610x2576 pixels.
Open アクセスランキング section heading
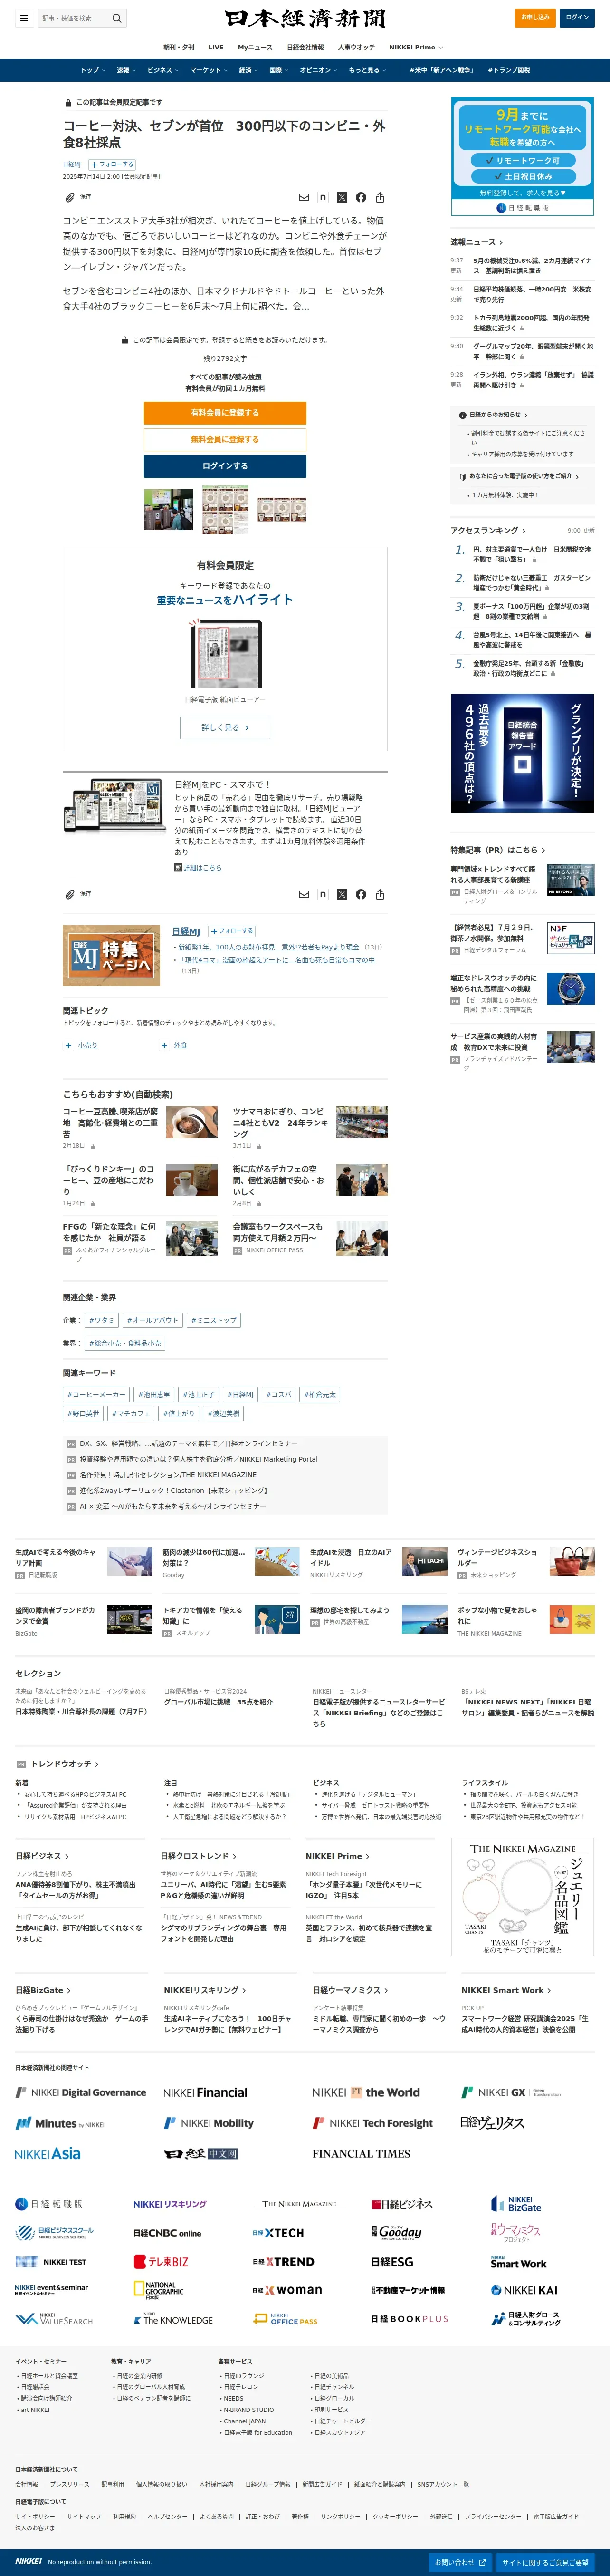click(x=487, y=530)
